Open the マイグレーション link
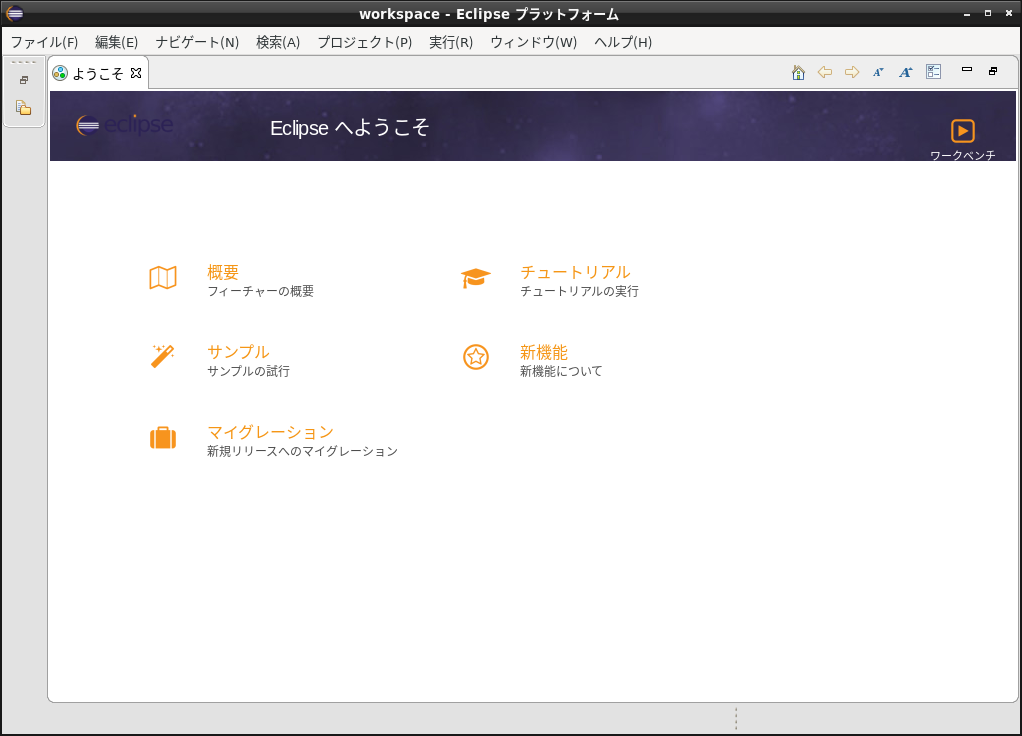Image resolution: width=1022 pixels, height=736 pixels. (270, 432)
